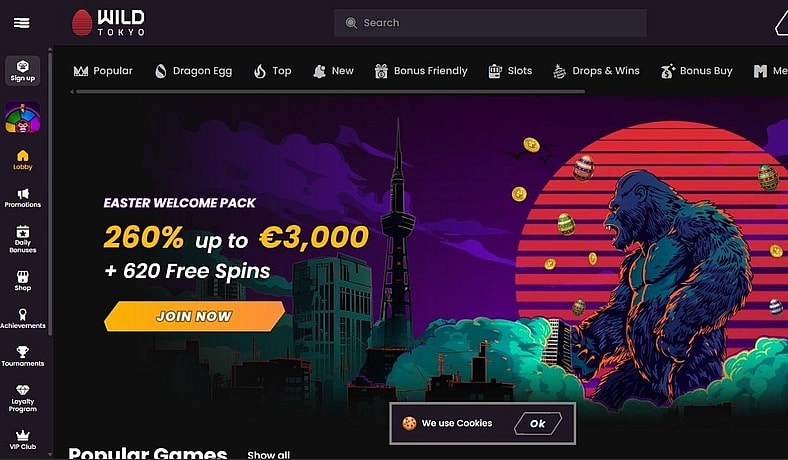
Task: Open the fortune wheel icon in sidebar
Action: 23,118
